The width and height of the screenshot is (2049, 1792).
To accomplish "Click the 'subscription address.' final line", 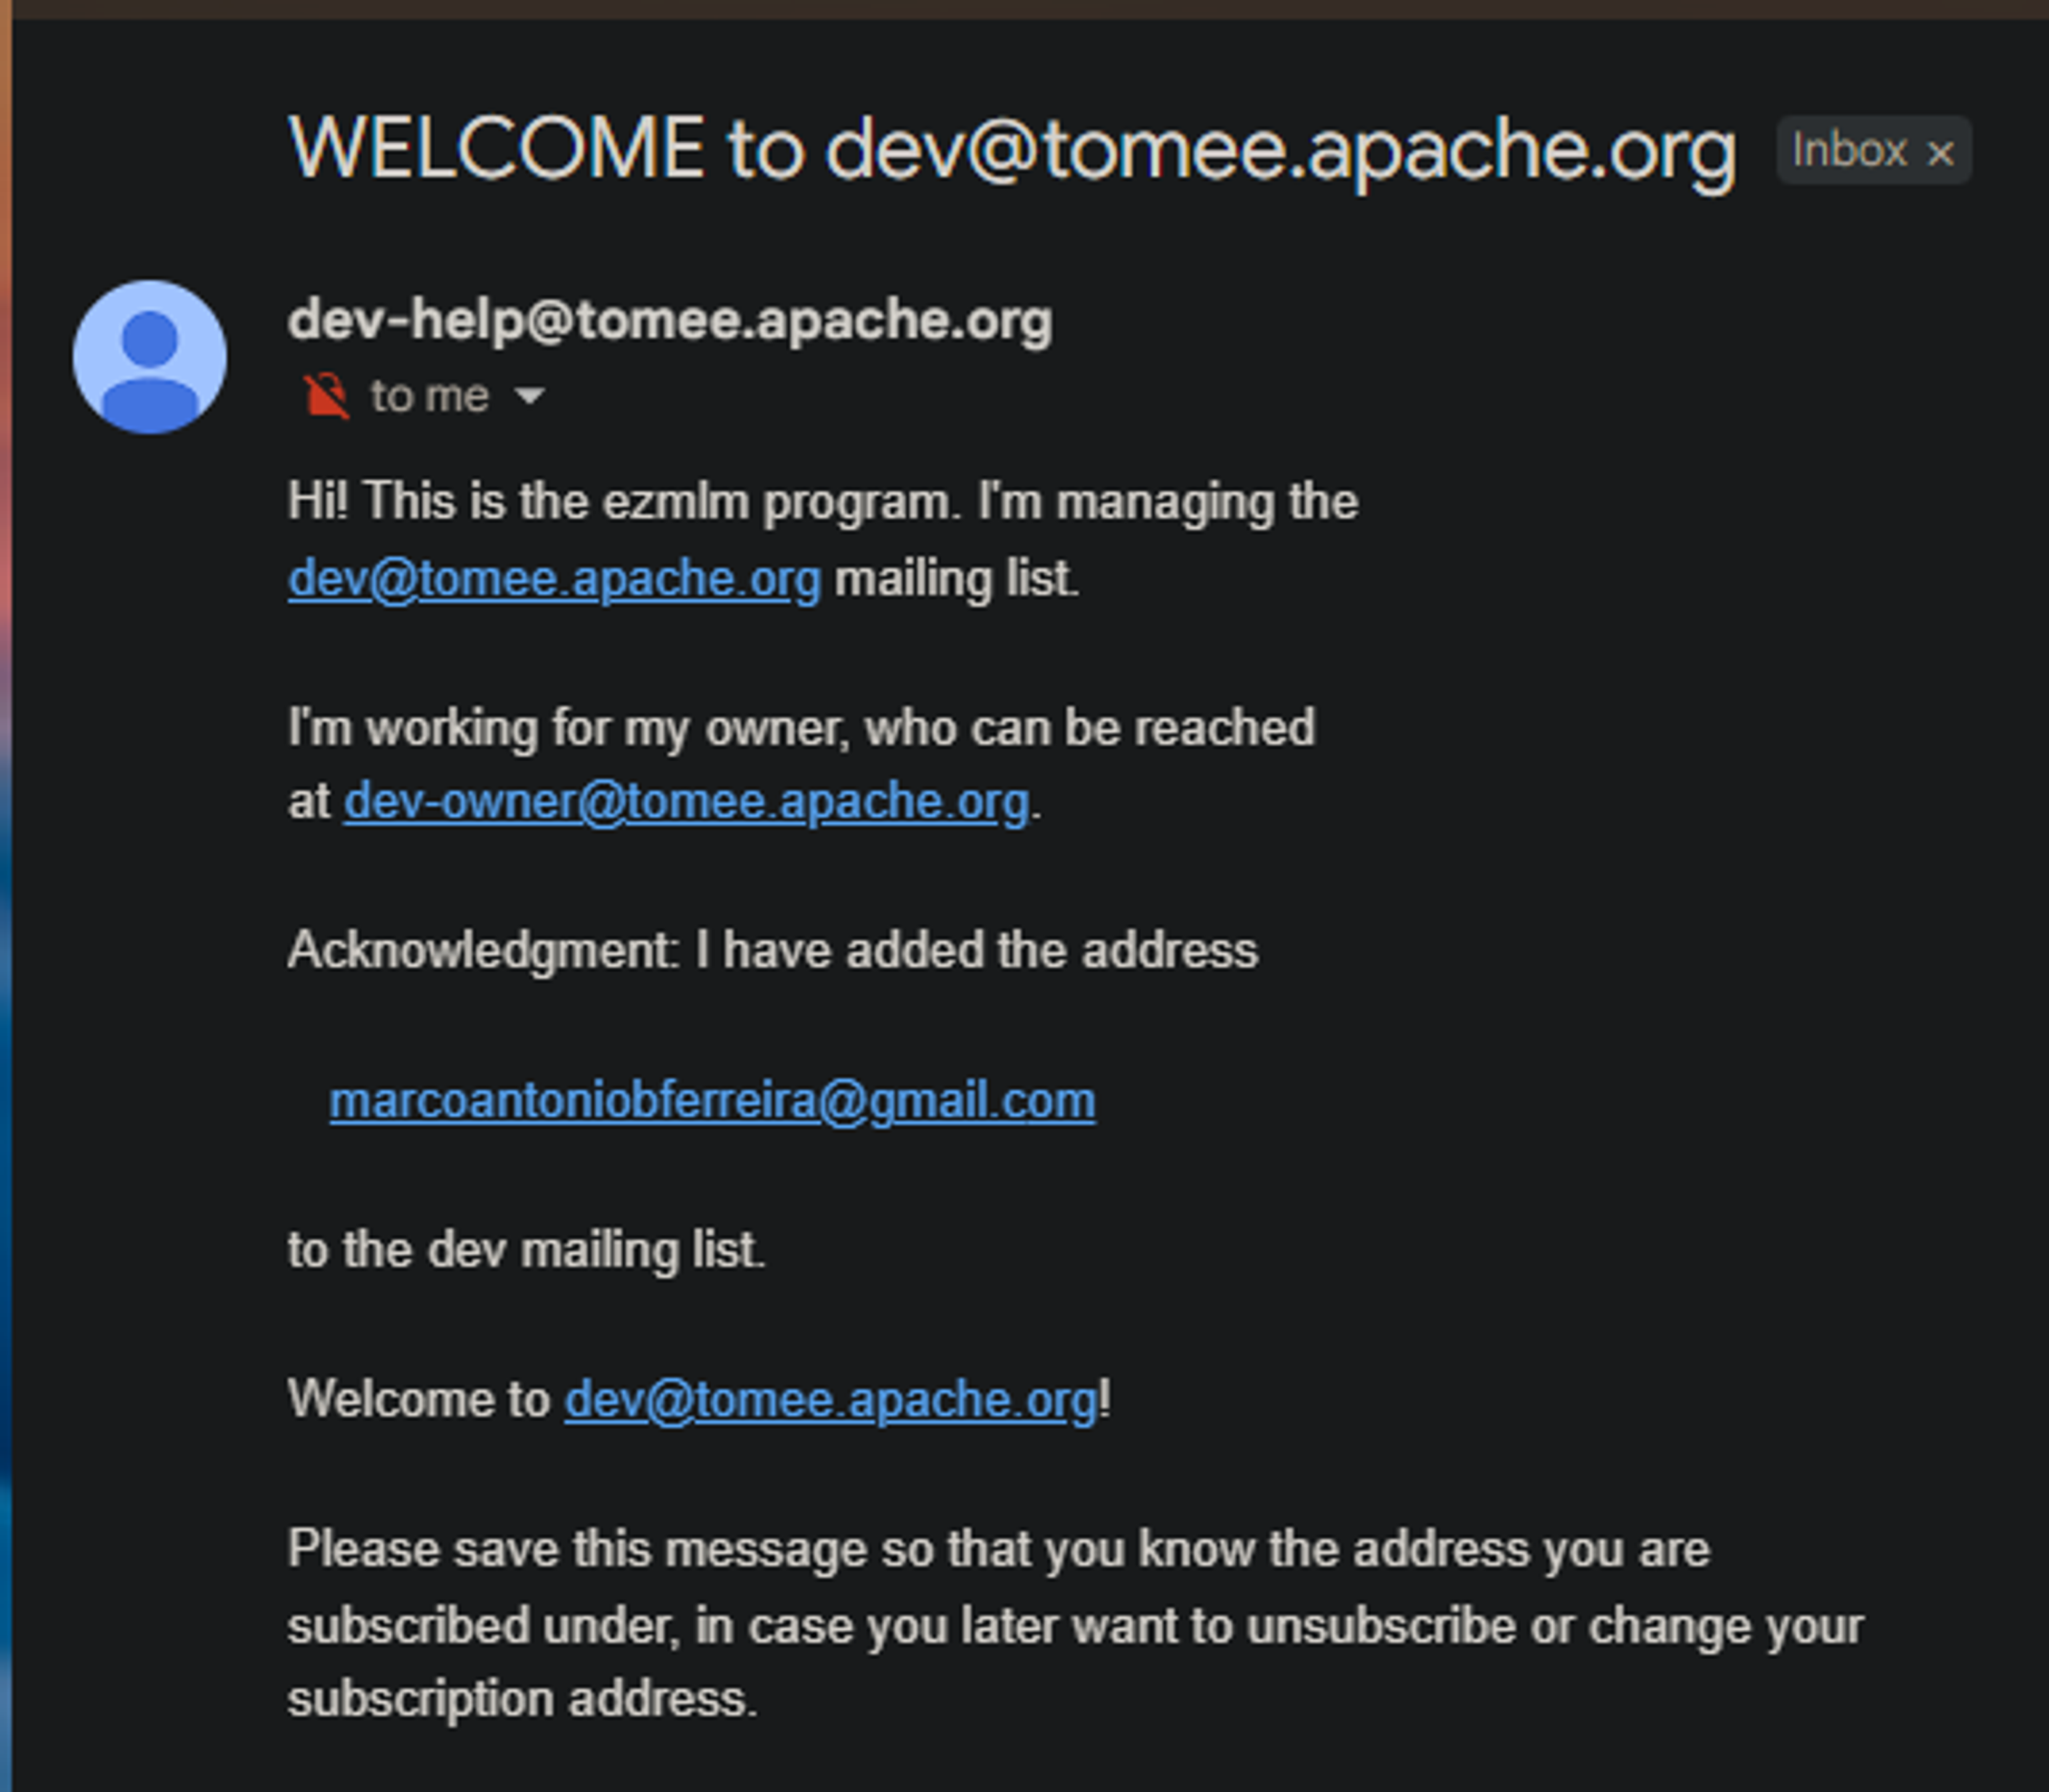I will 522,1699.
